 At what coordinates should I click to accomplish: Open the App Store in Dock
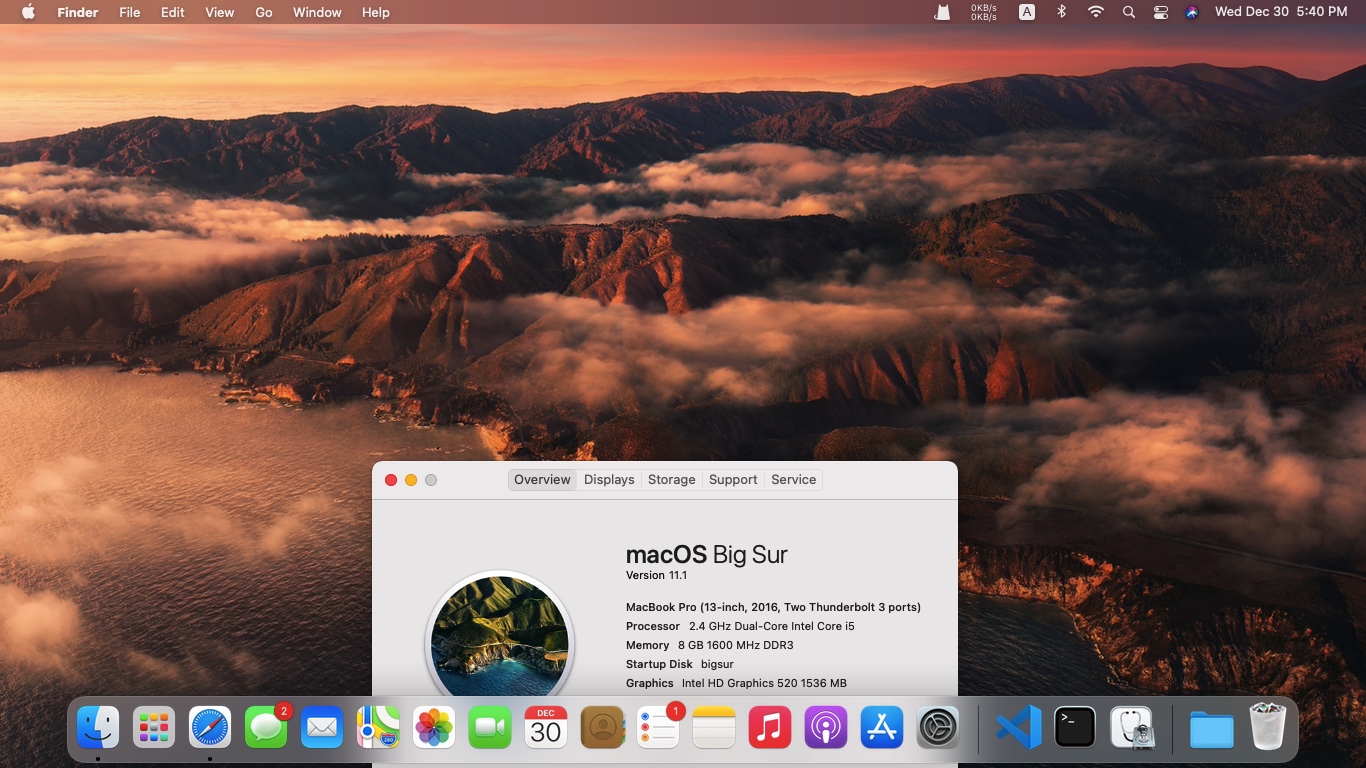(x=882, y=727)
